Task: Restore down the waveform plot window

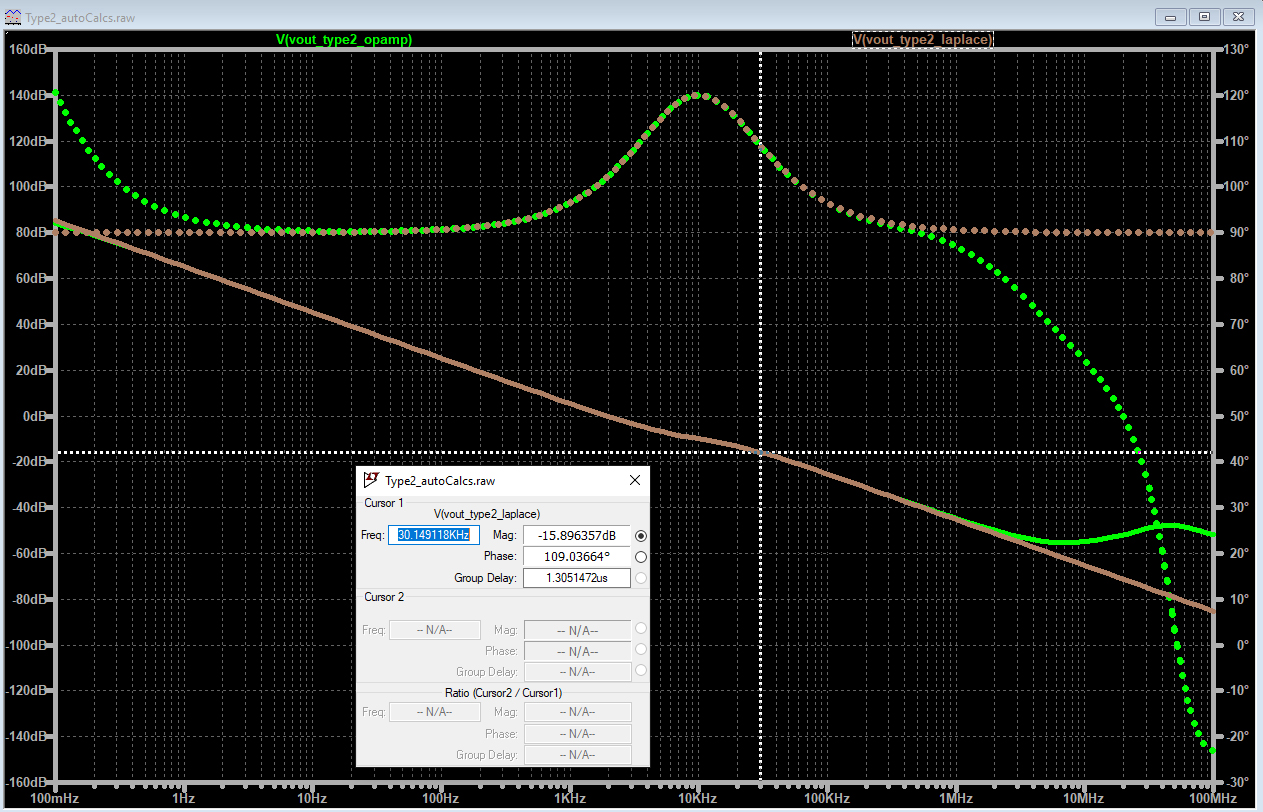Action: pyautogui.click(x=1205, y=16)
